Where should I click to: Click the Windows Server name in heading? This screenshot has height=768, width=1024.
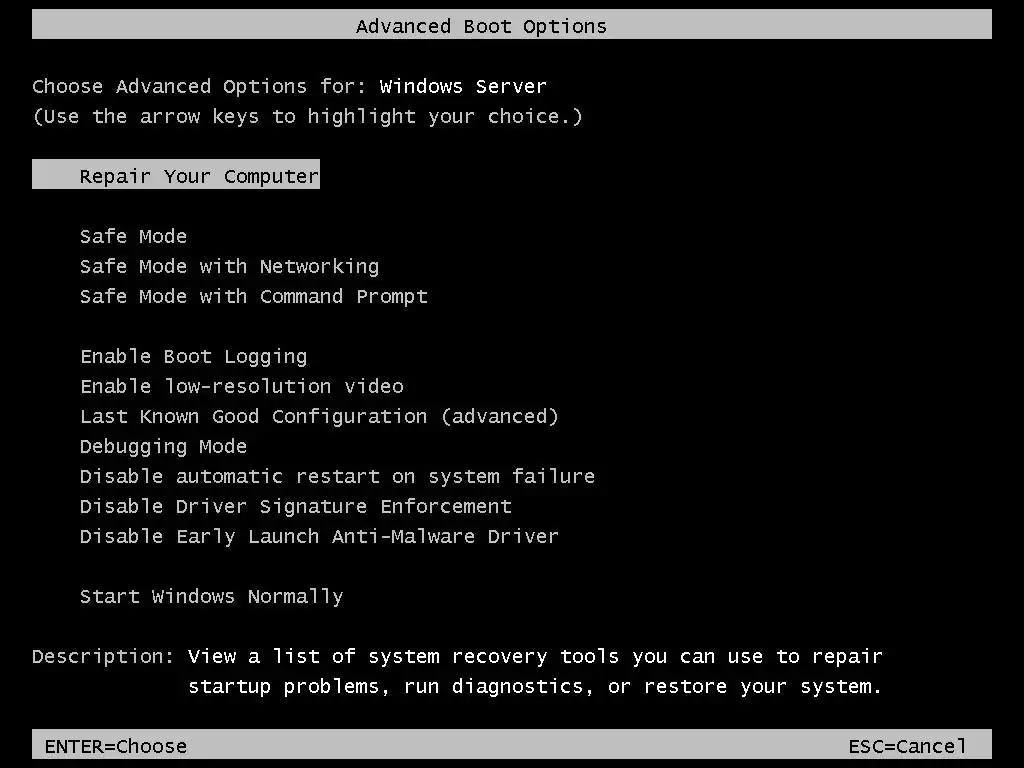(x=463, y=86)
